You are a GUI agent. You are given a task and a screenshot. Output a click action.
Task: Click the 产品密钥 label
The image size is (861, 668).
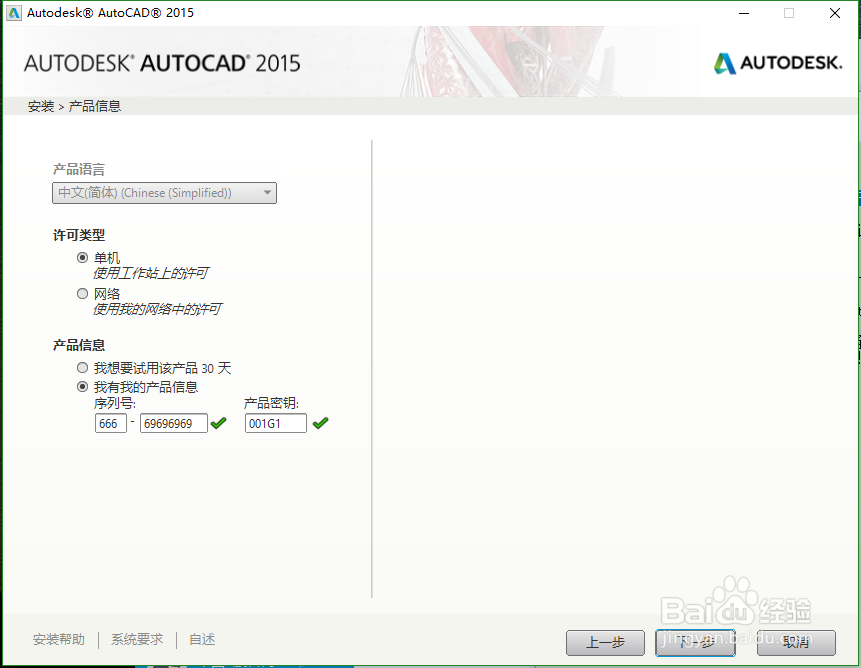271,403
